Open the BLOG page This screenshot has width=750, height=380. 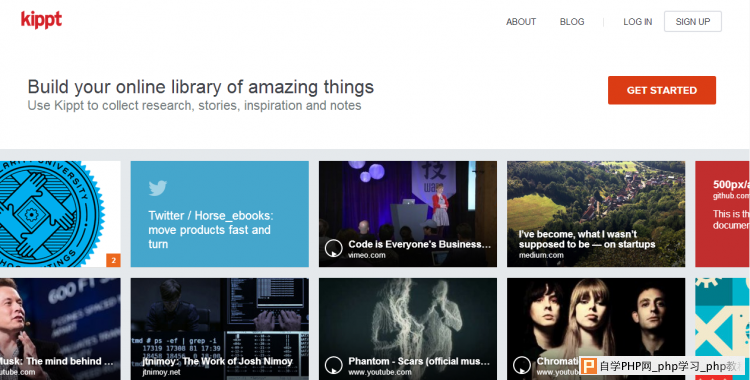pyautogui.click(x=572, y=22)
